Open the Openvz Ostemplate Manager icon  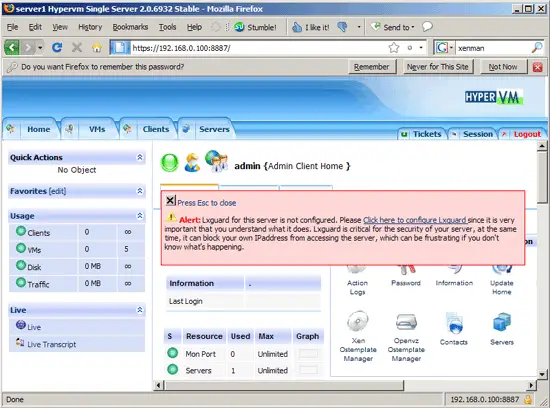point(406,321)
